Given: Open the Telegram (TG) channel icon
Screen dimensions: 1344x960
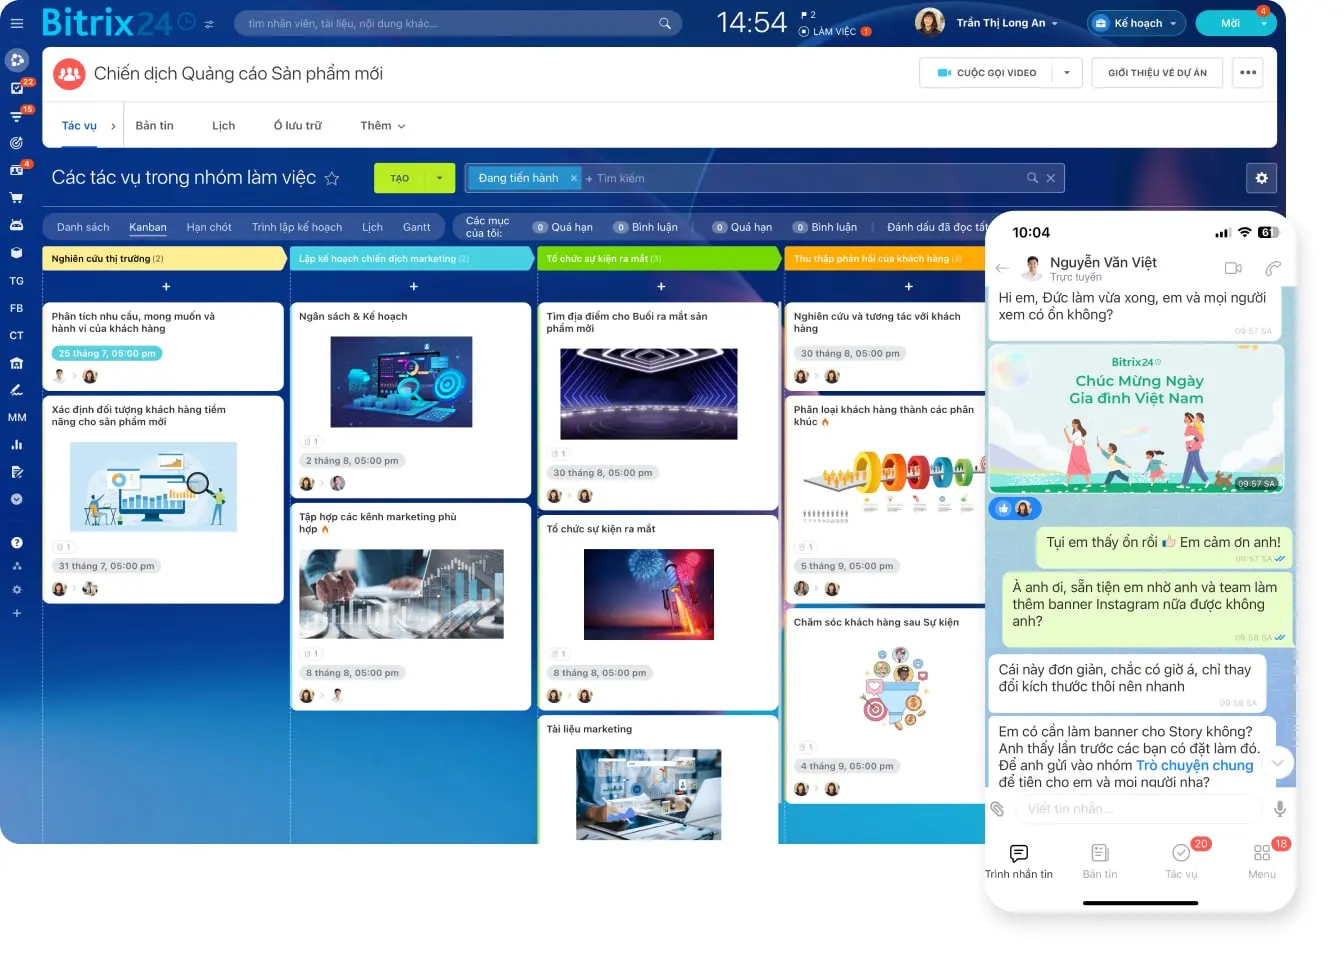Looking at the screenshot, I should (x=16, y=280).
